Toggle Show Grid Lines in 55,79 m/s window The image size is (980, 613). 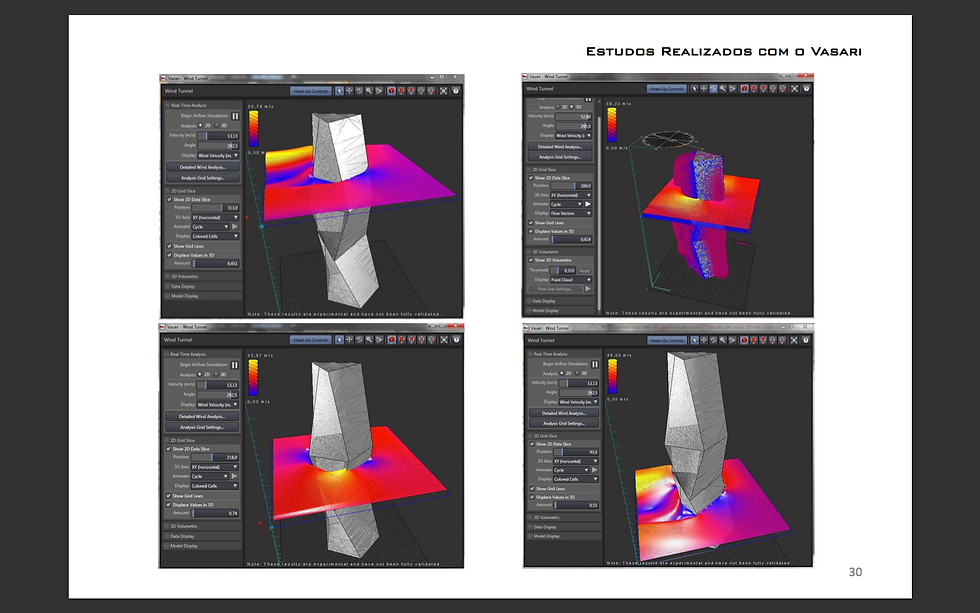[169, 246]
